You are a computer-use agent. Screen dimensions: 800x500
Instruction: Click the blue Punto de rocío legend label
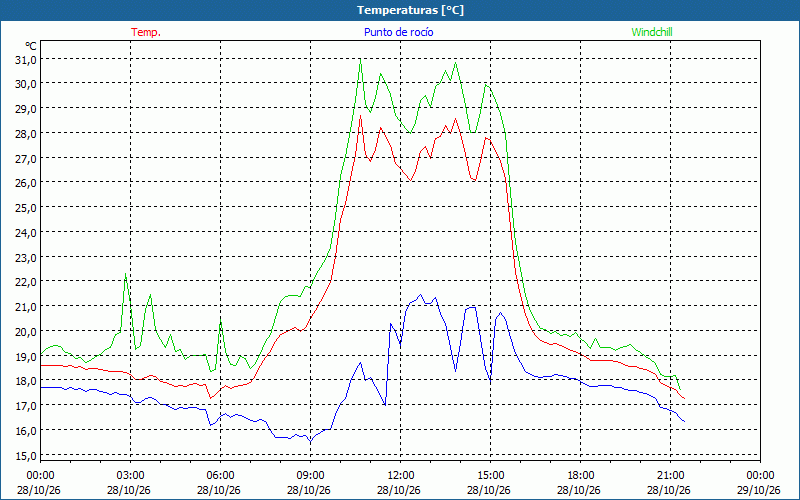[398, 32]
